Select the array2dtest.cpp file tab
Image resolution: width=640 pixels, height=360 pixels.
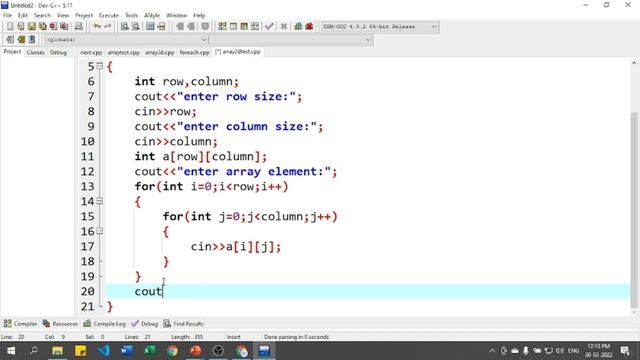point(238,52)
